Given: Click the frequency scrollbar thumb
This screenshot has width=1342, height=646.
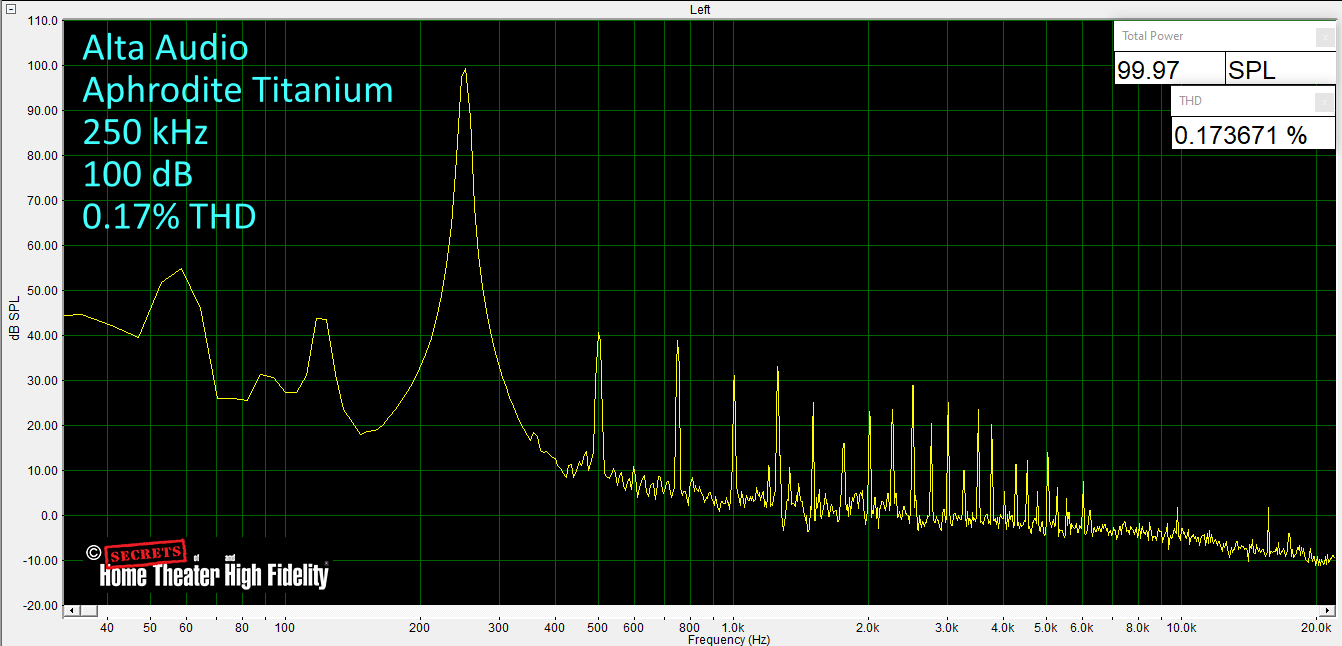Looking at the screenshot, I should [88, 611].
